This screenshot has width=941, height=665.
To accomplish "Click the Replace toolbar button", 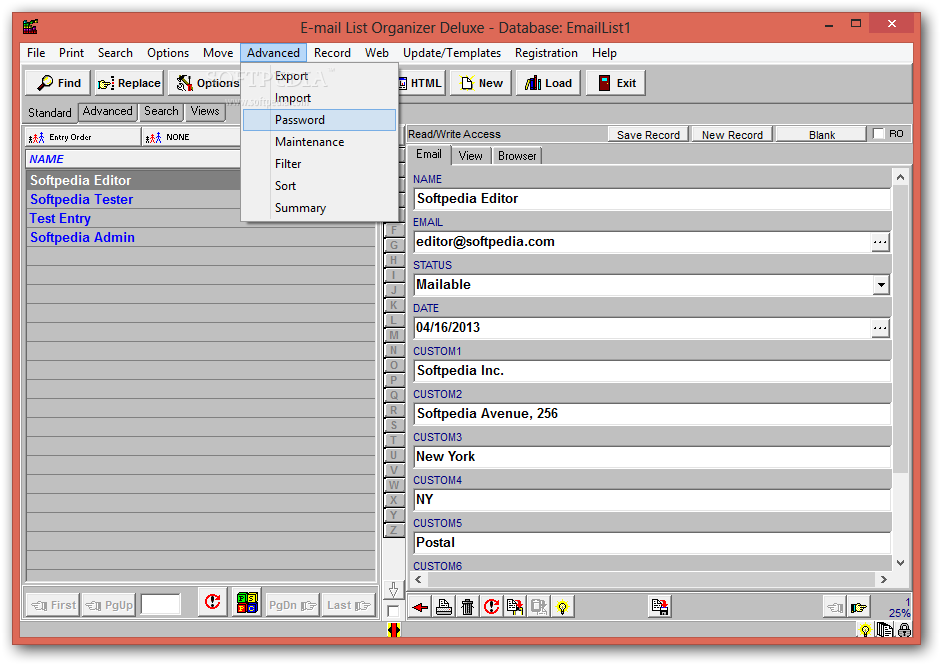I will click(129, 83).
